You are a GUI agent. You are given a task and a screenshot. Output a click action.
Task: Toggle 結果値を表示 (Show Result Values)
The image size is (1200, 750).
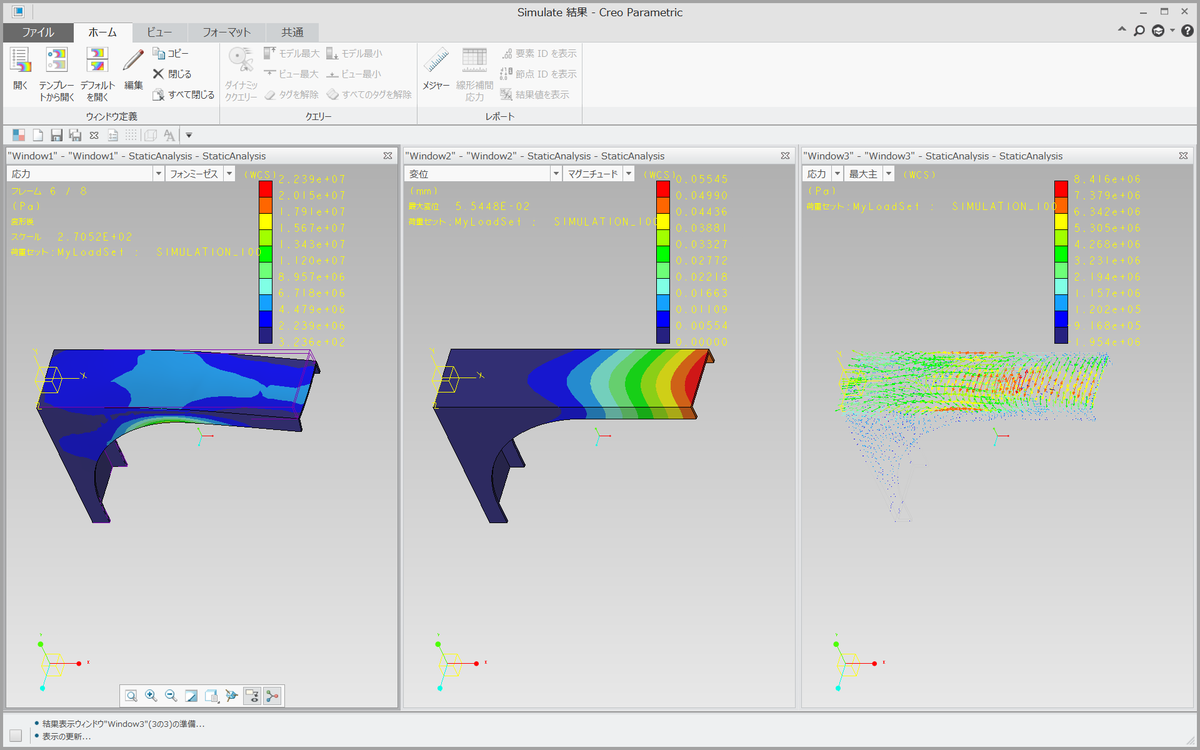(535, 95)
